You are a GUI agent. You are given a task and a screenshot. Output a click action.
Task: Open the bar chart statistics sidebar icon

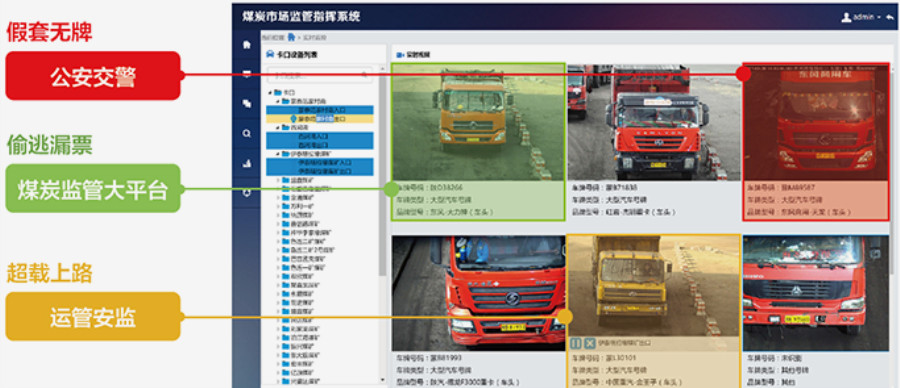pos(247,164)
